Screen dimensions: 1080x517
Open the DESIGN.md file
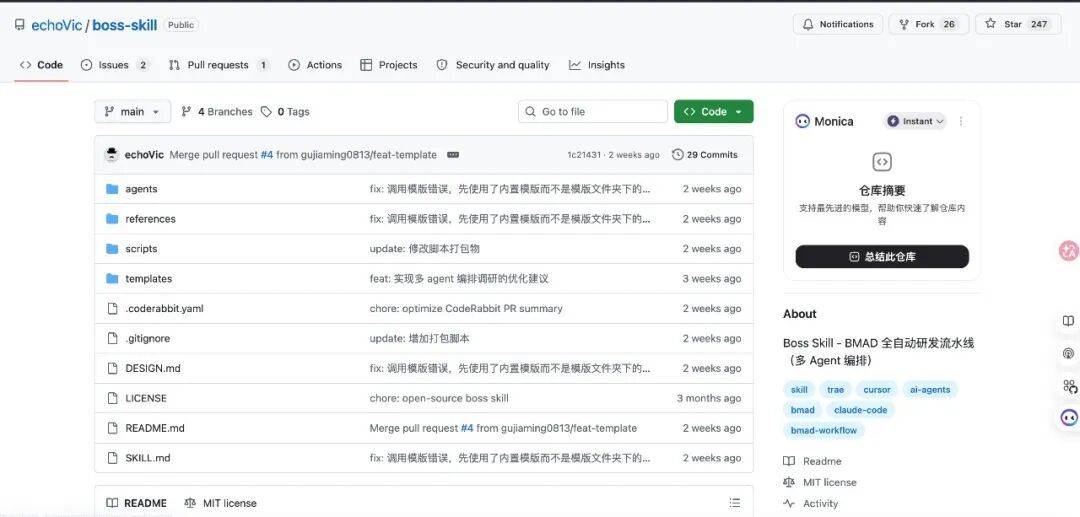153,368
